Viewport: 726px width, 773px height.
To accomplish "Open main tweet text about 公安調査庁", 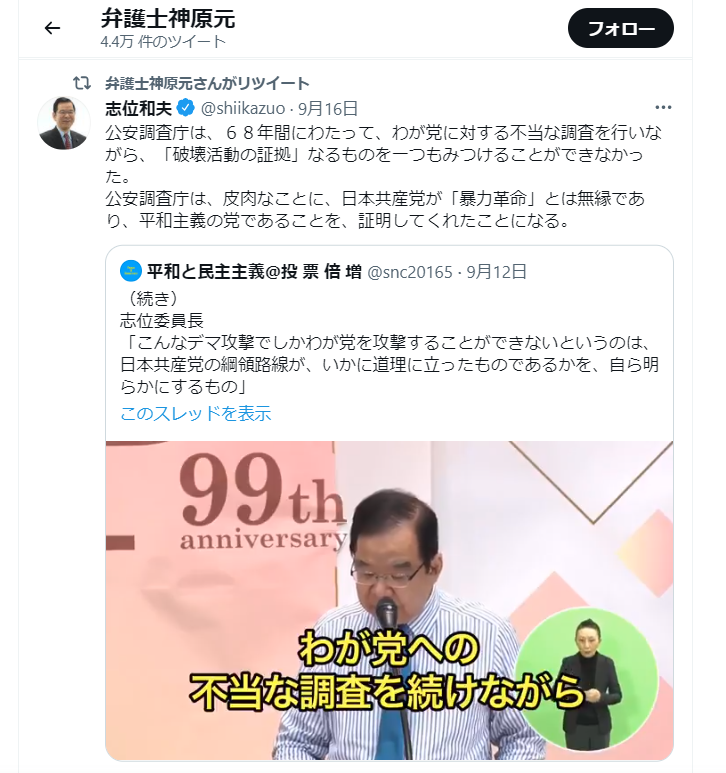I will point(383,176).
